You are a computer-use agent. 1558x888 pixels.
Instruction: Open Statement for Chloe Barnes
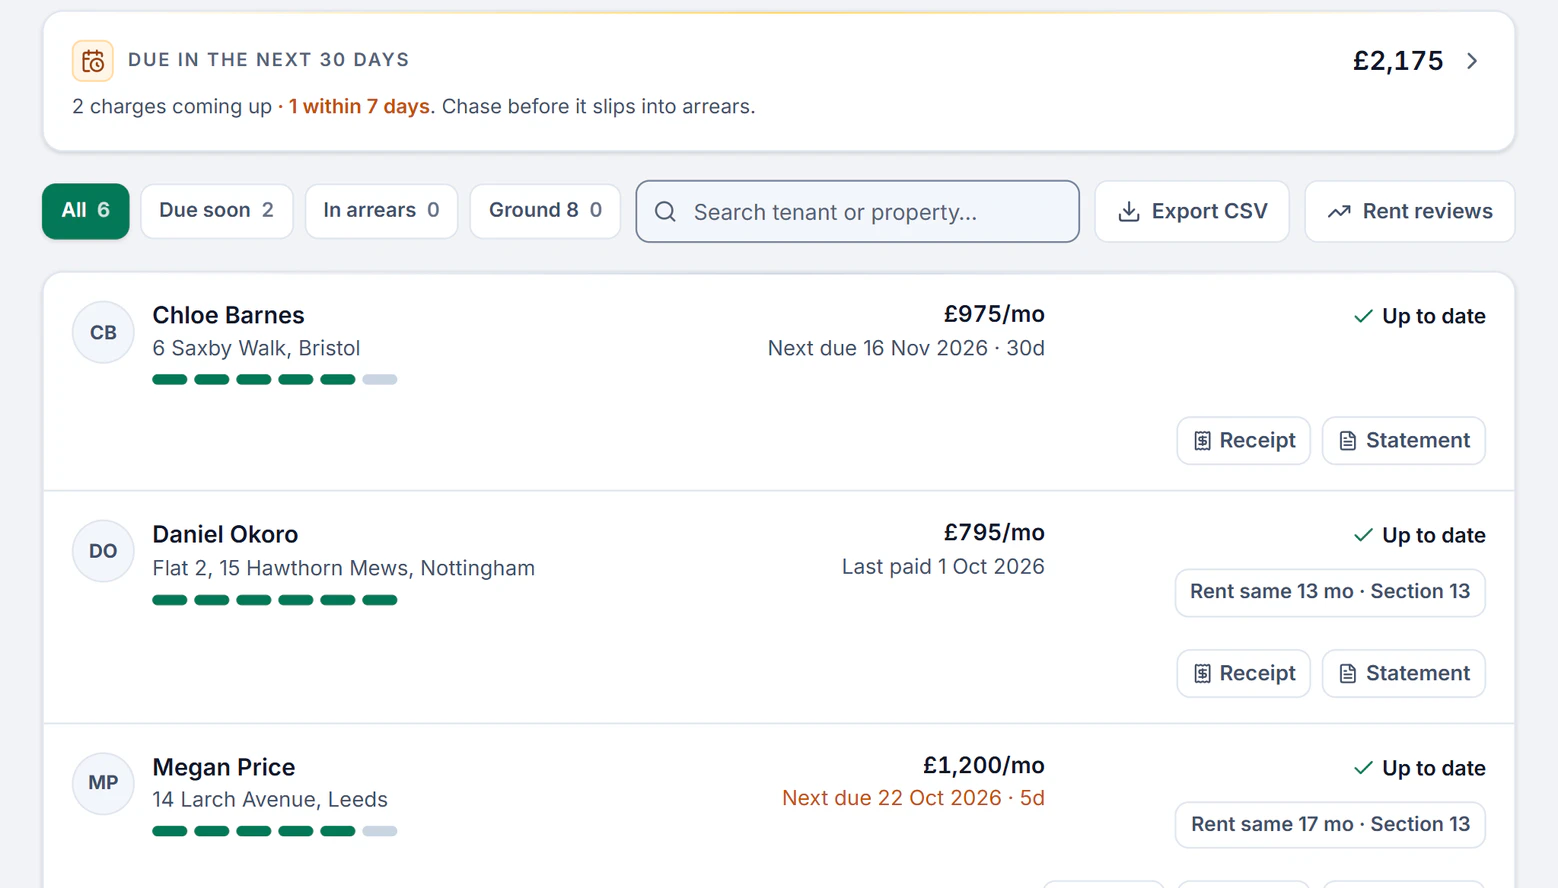[x=1404, y=441]
